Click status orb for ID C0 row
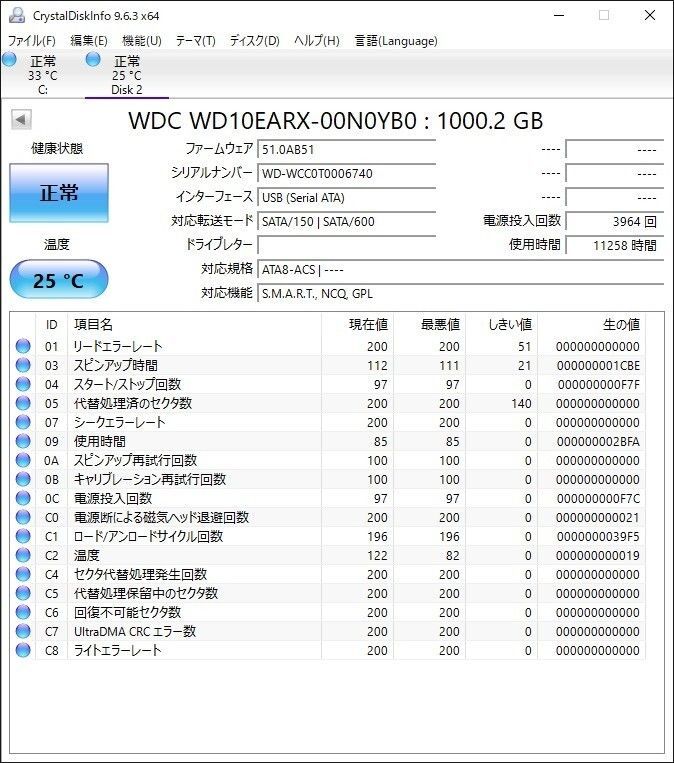Screen dimensions: 674x763 coord(23,517)
